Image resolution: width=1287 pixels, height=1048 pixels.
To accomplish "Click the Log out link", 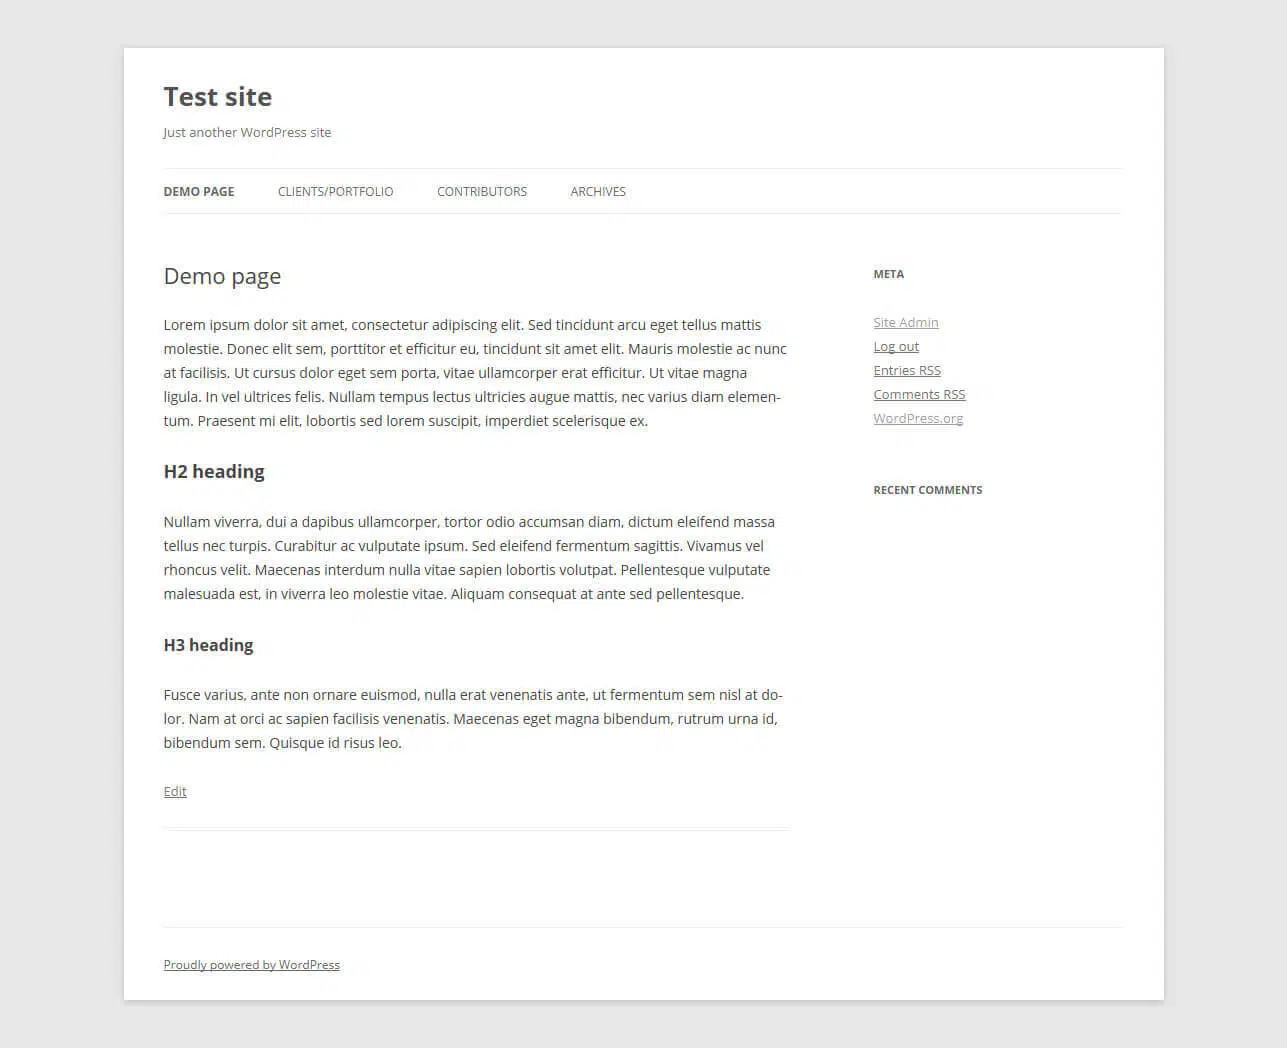I will [x=896, y=347].
